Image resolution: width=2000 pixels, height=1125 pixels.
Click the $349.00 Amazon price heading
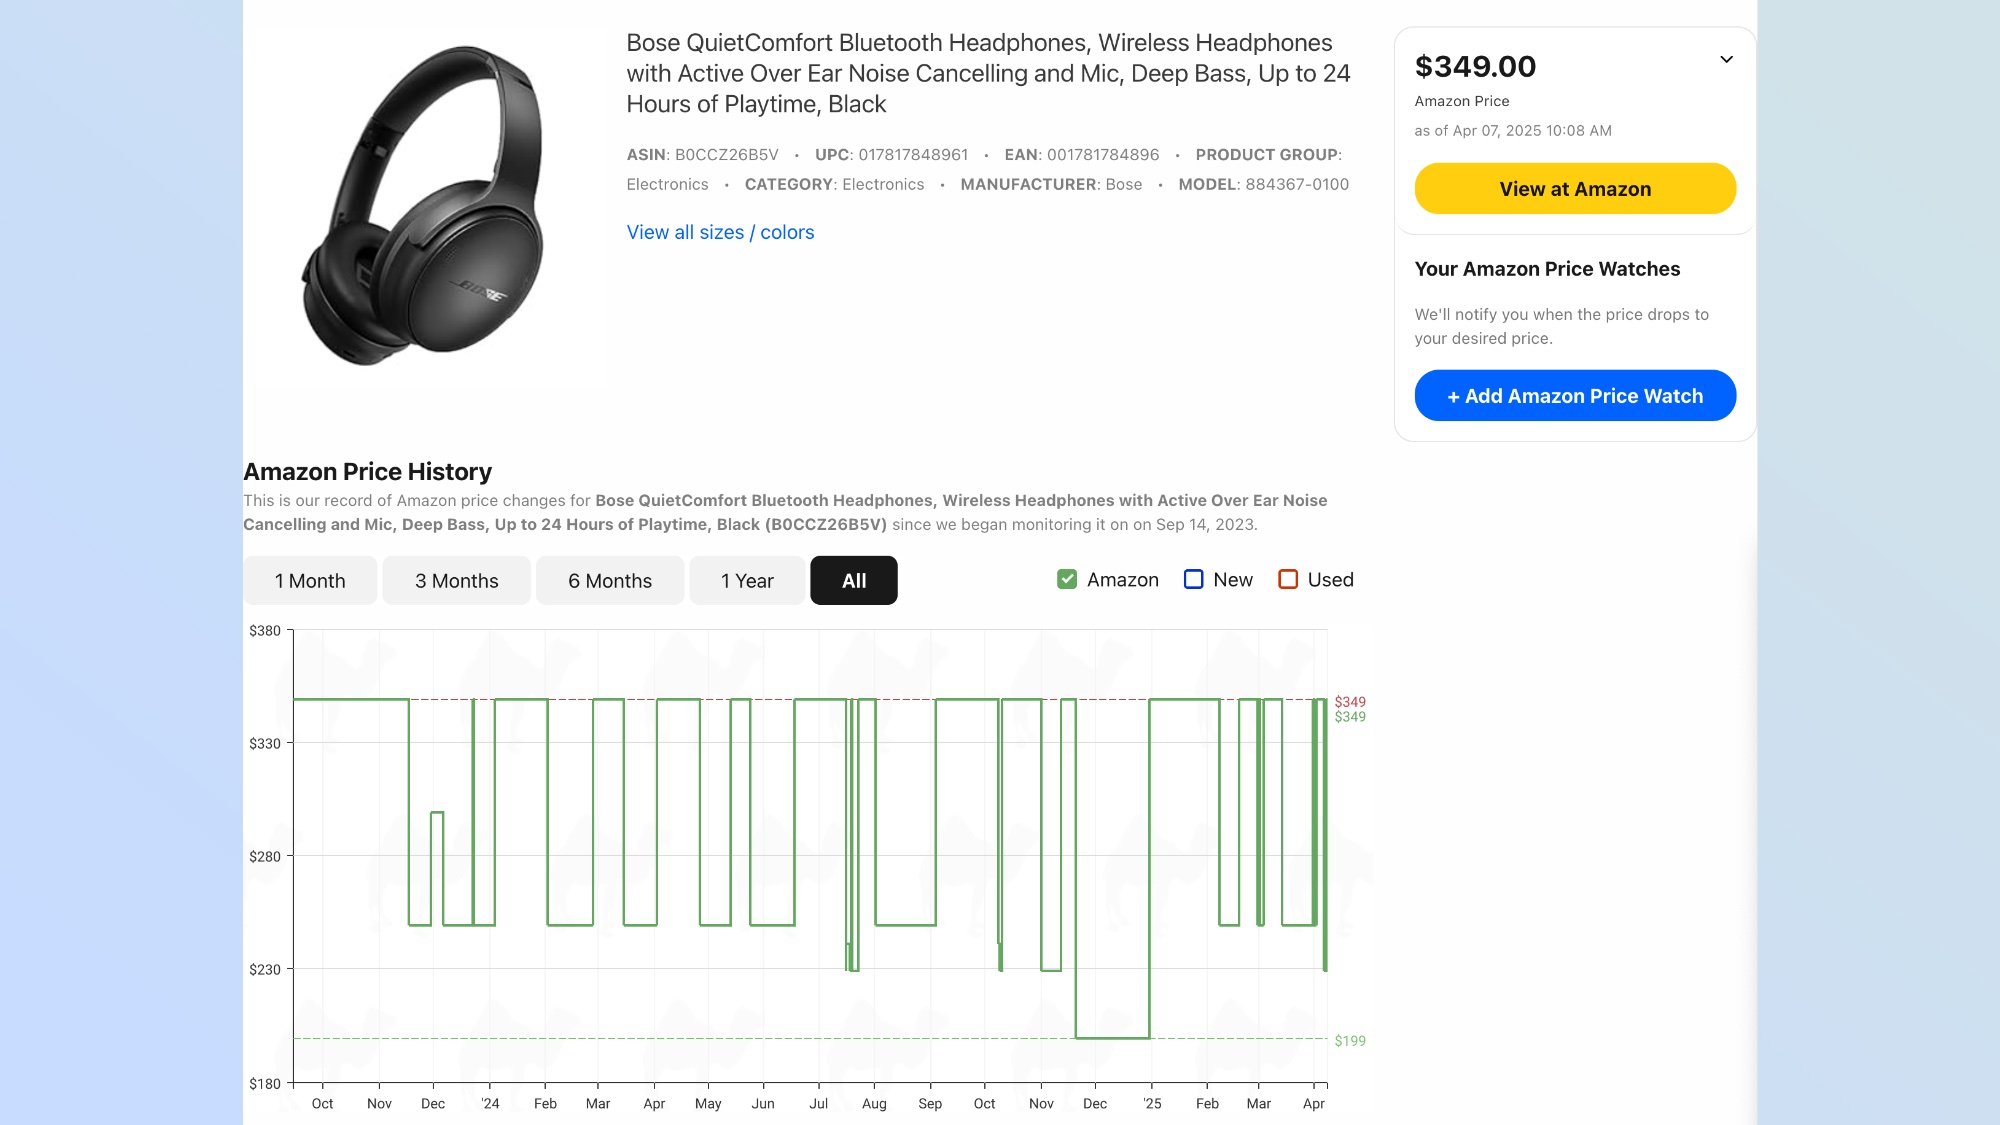click(x=1475, y=67)
